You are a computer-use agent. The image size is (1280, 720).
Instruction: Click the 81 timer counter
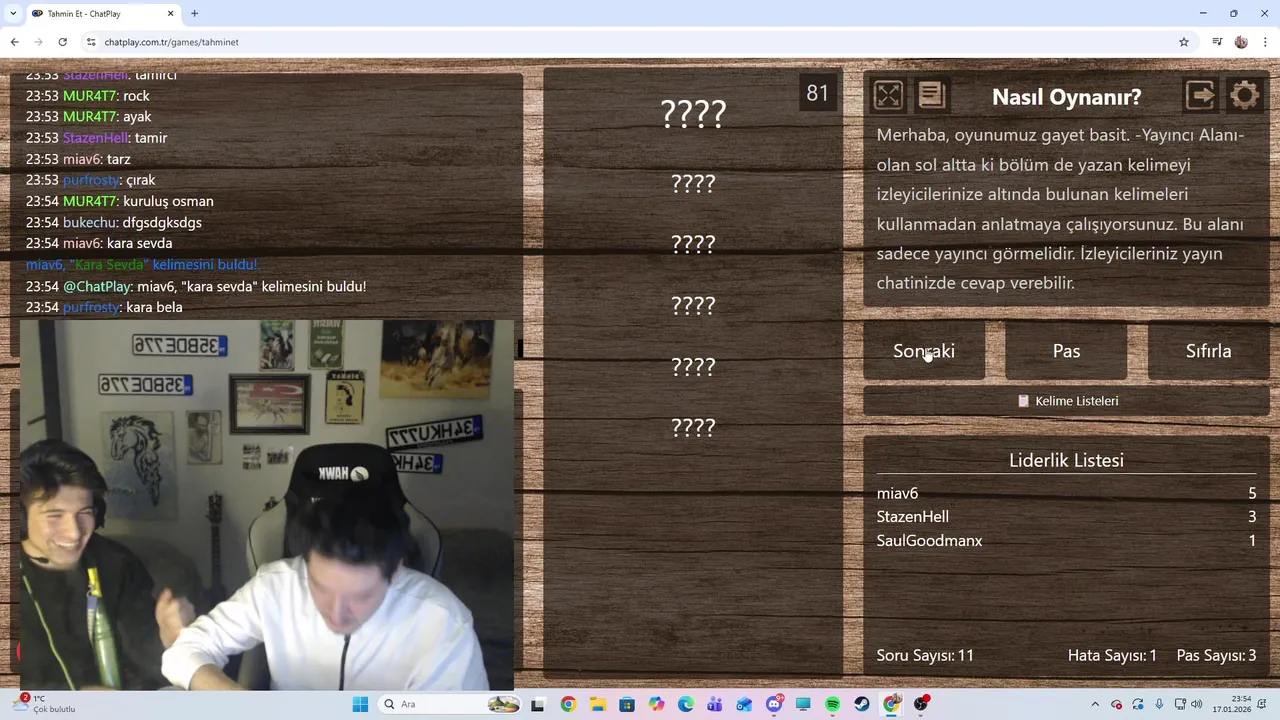[x=817, y=93]
